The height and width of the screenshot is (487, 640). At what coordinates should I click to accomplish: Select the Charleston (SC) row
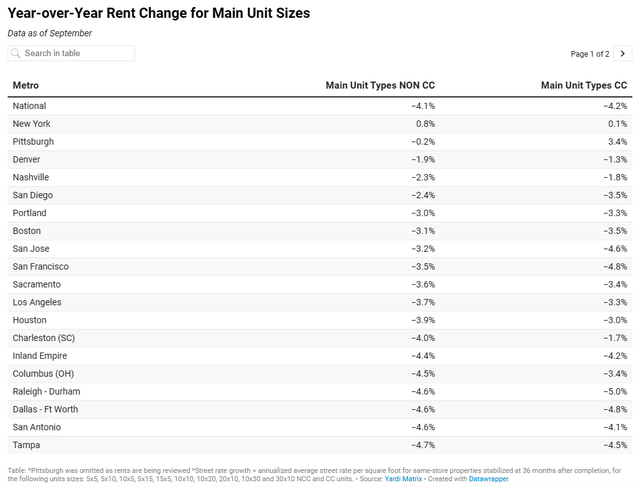click(320, 338)
